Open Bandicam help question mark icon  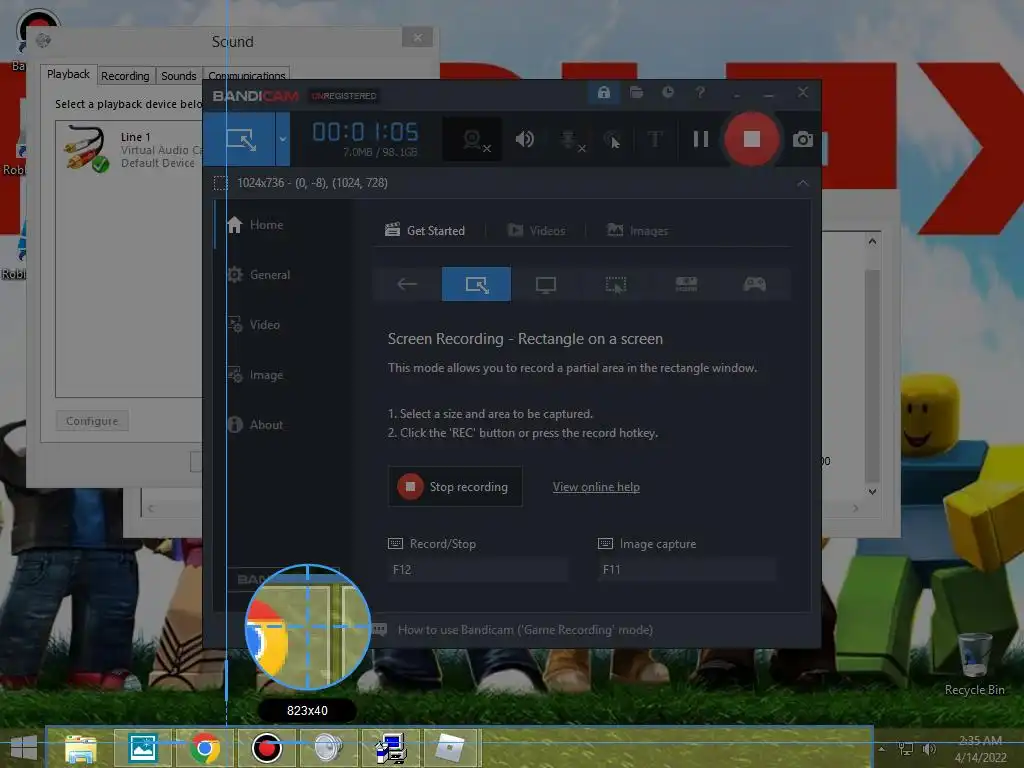point(700,93)
